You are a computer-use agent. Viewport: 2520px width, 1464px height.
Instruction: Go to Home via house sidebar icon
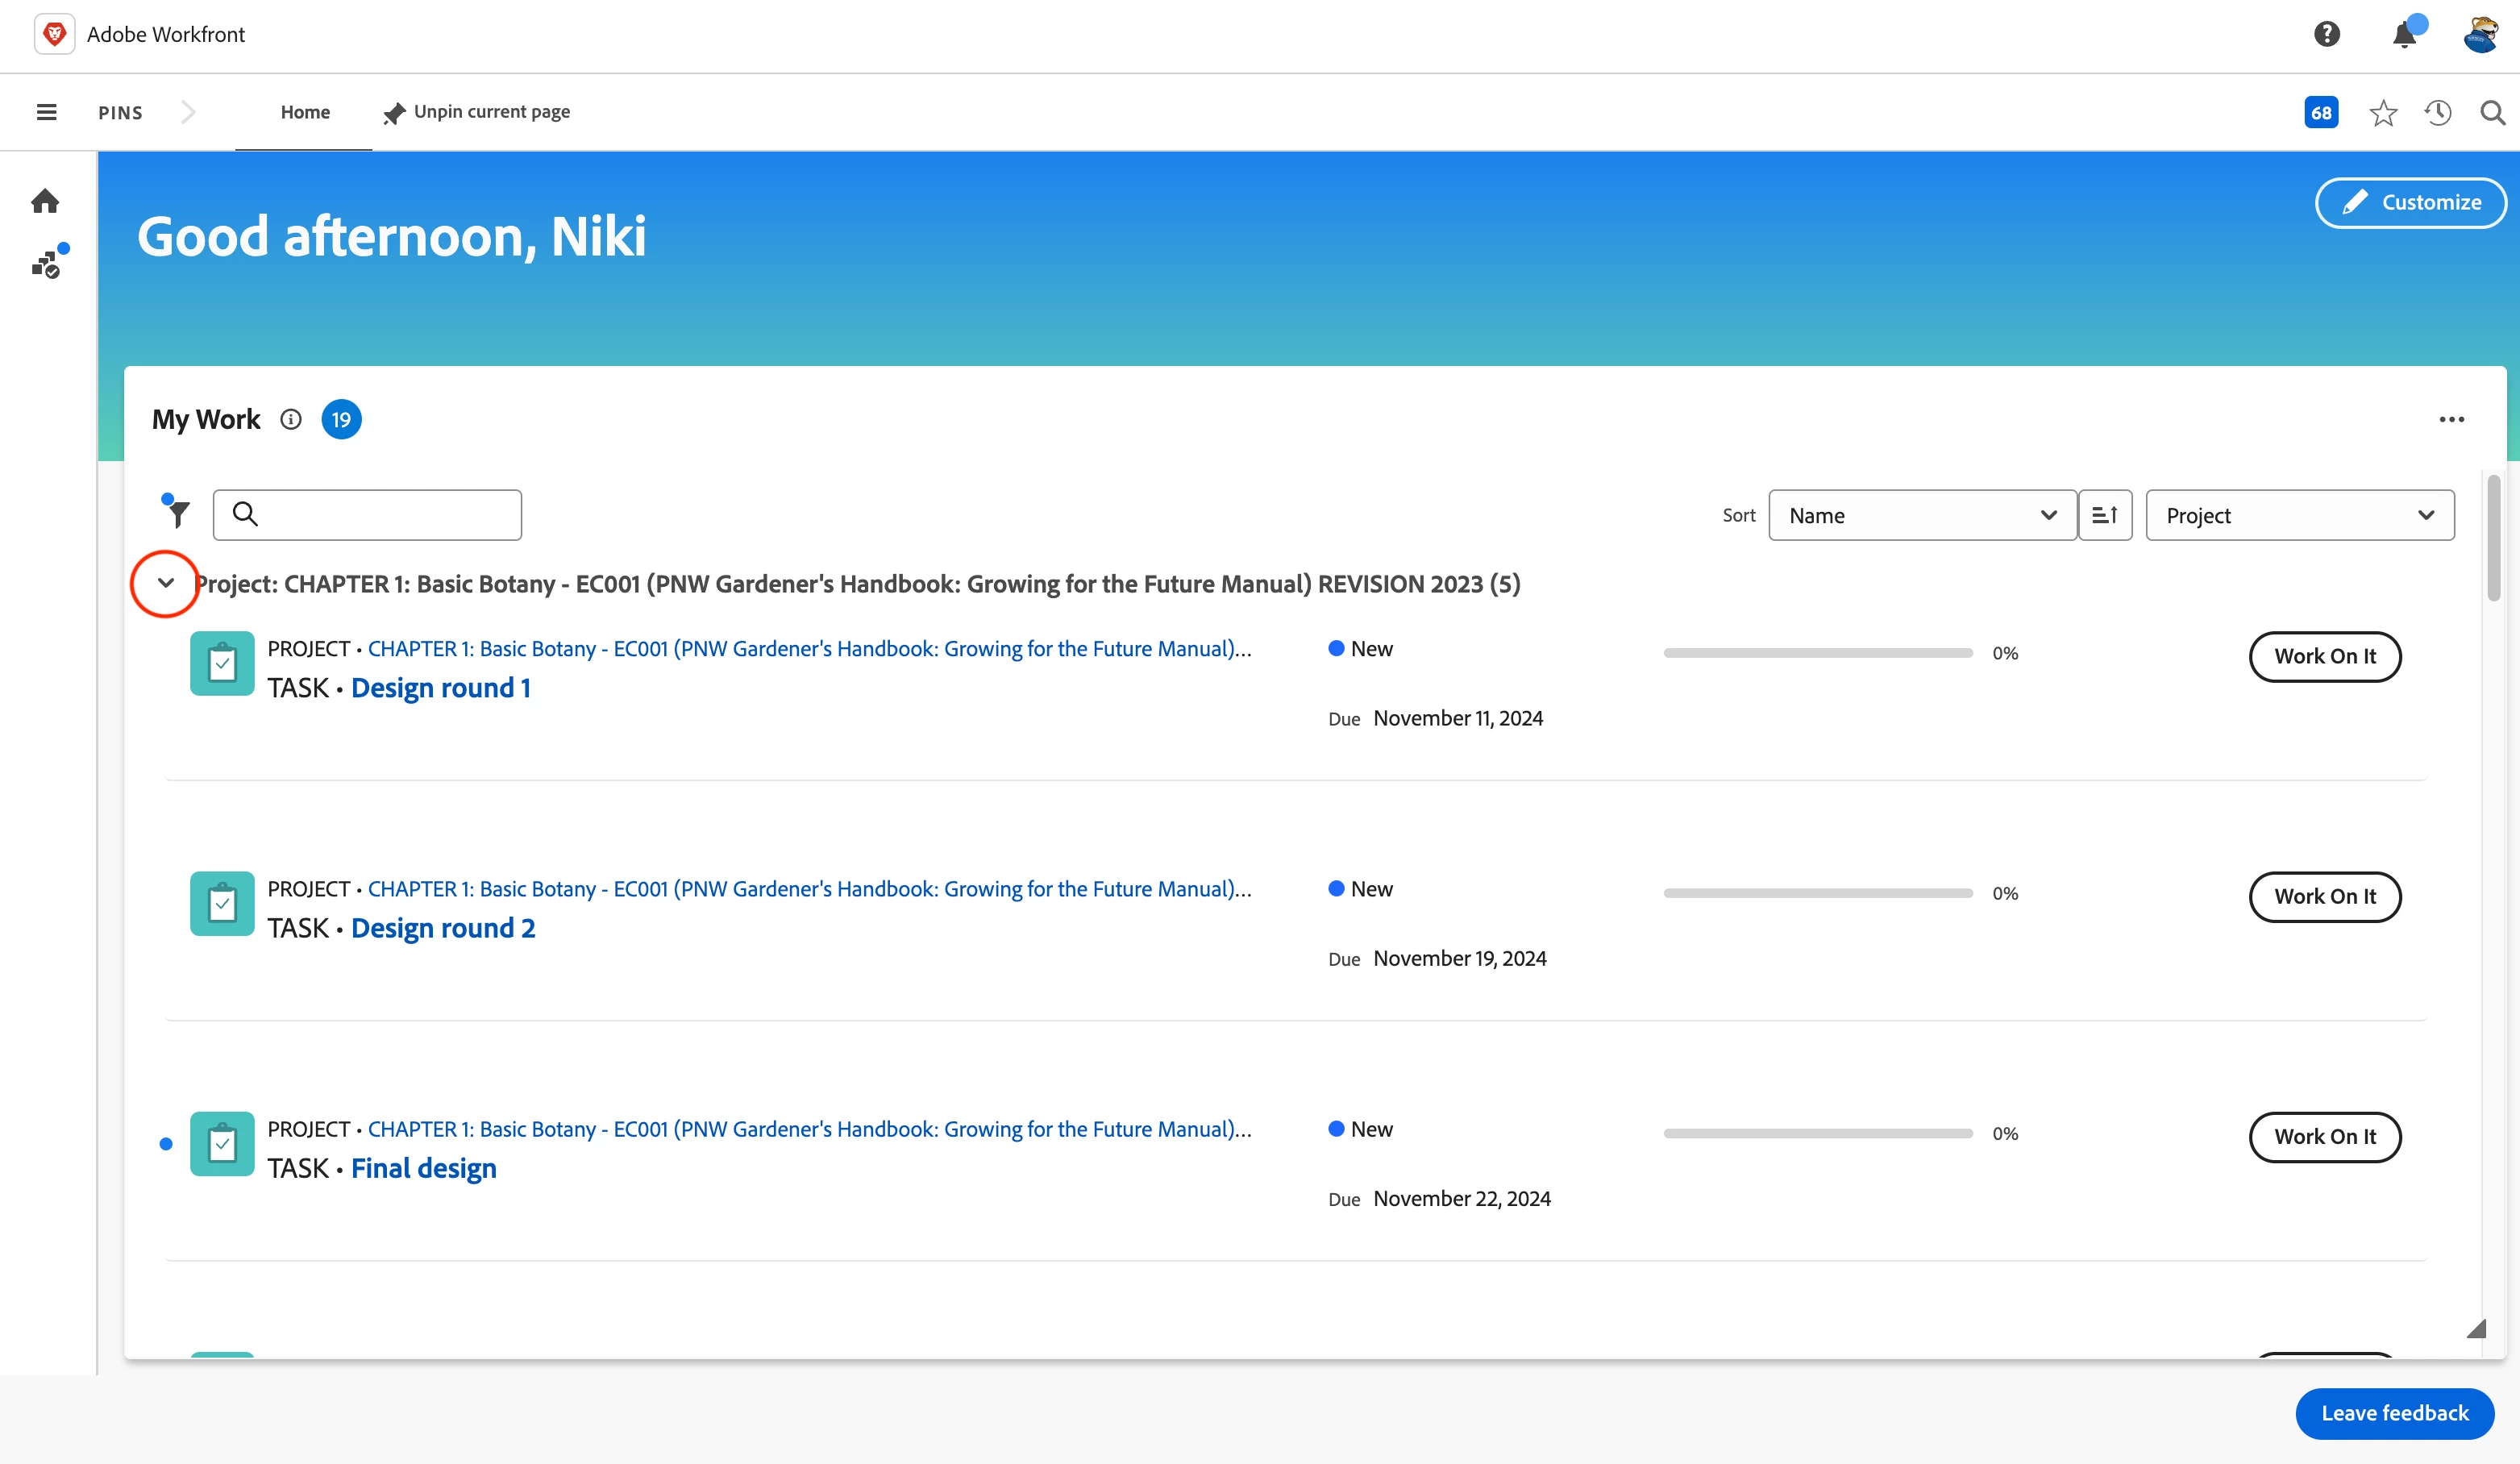coord(45,201)
